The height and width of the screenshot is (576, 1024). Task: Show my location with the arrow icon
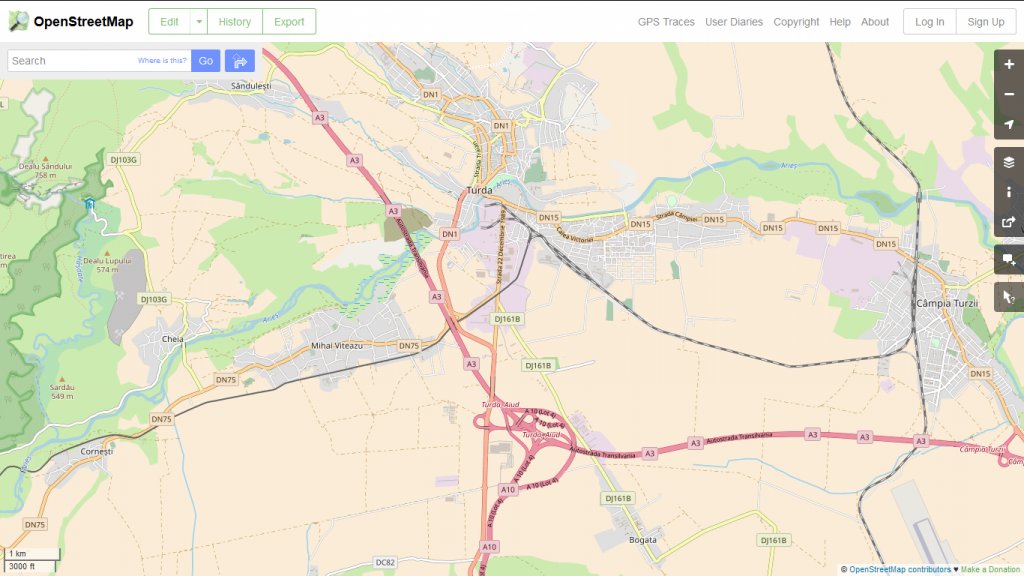click(1008, 124)
